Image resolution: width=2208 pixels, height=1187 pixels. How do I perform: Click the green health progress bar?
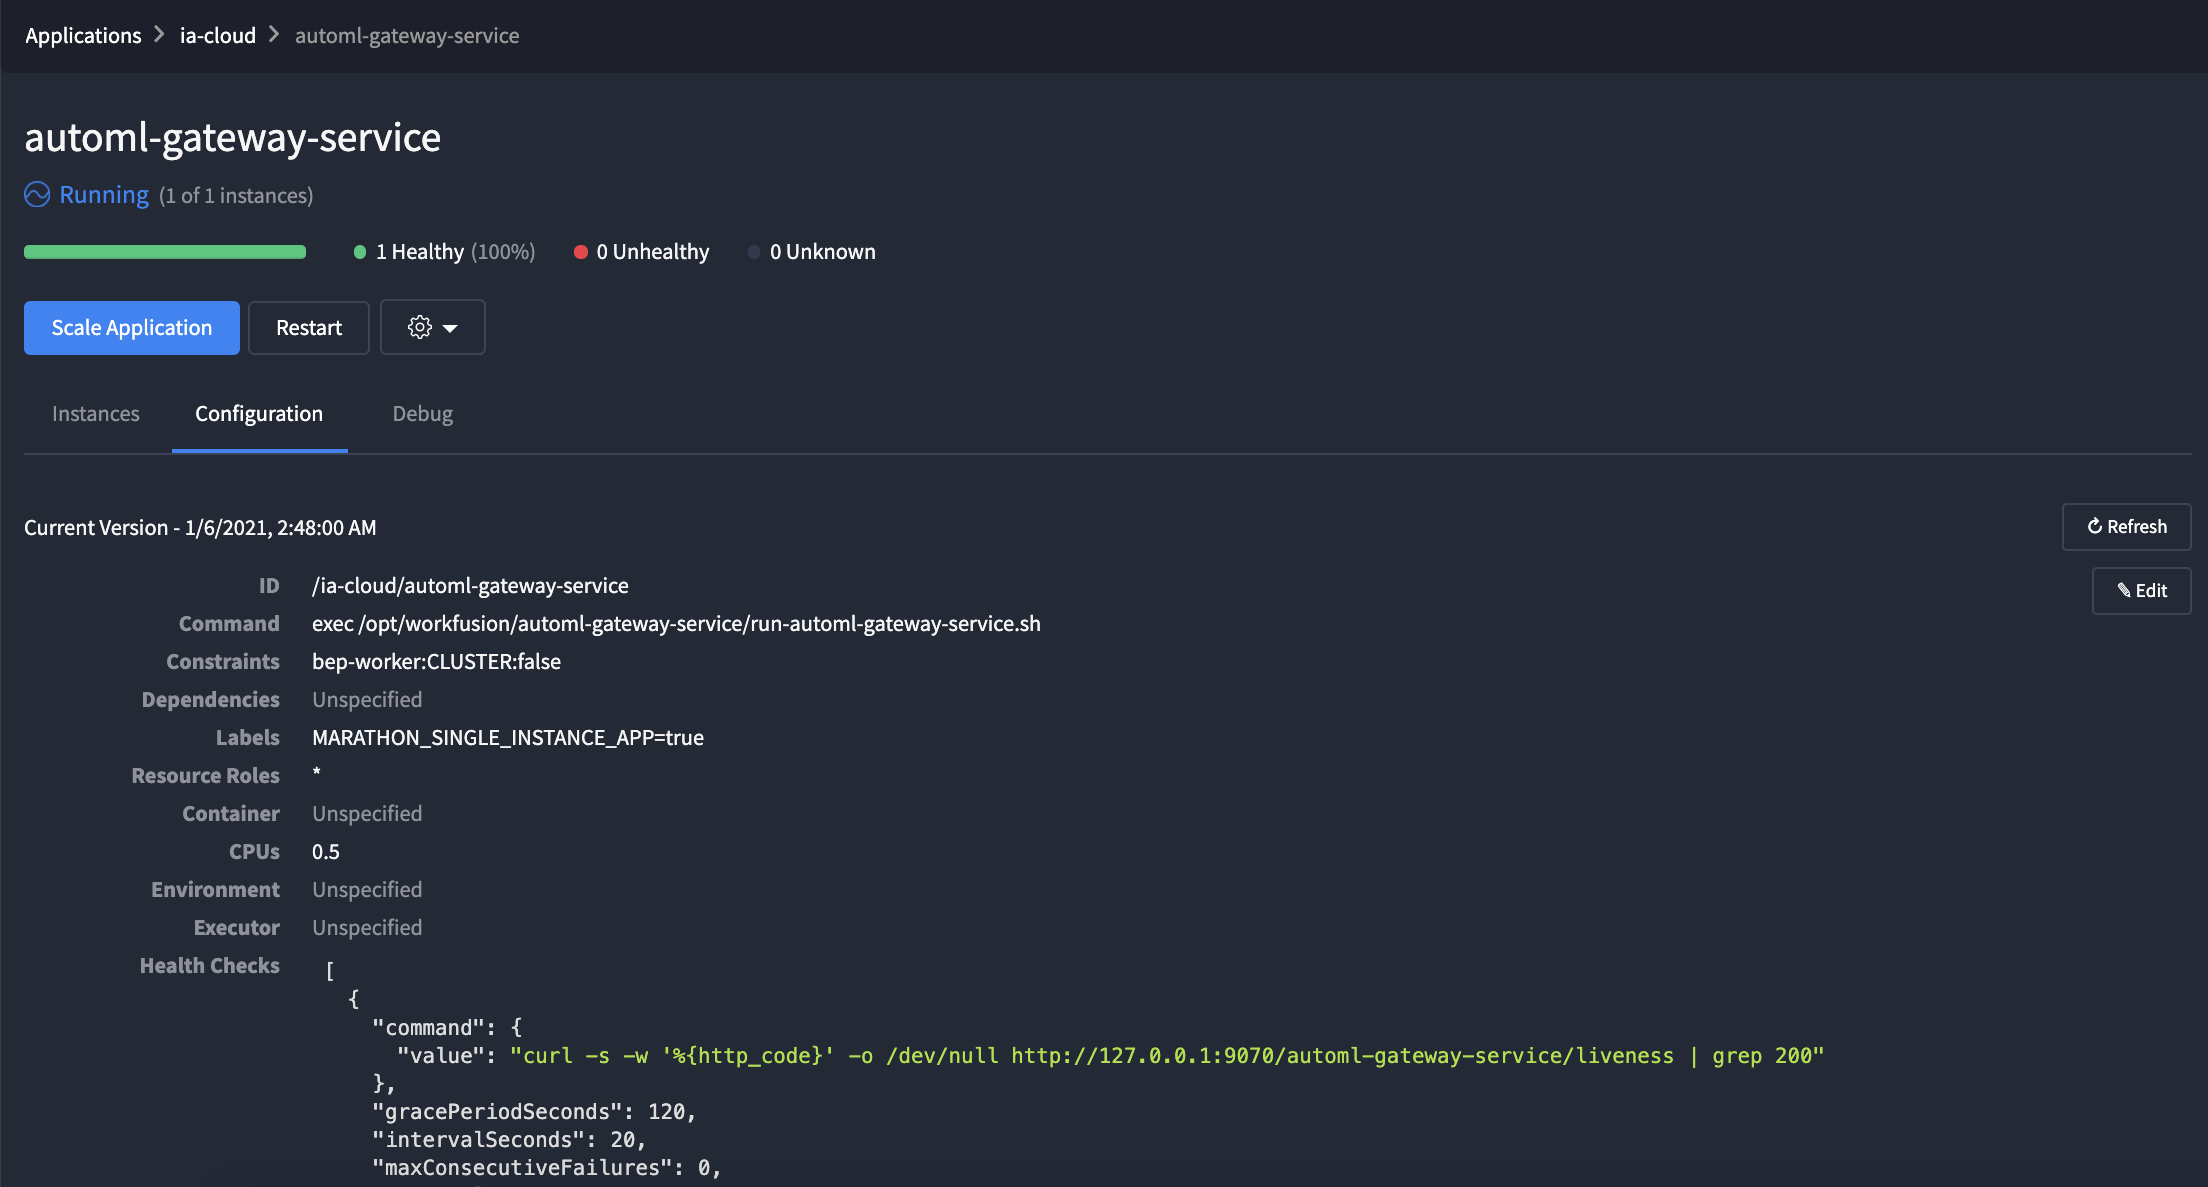165,251
